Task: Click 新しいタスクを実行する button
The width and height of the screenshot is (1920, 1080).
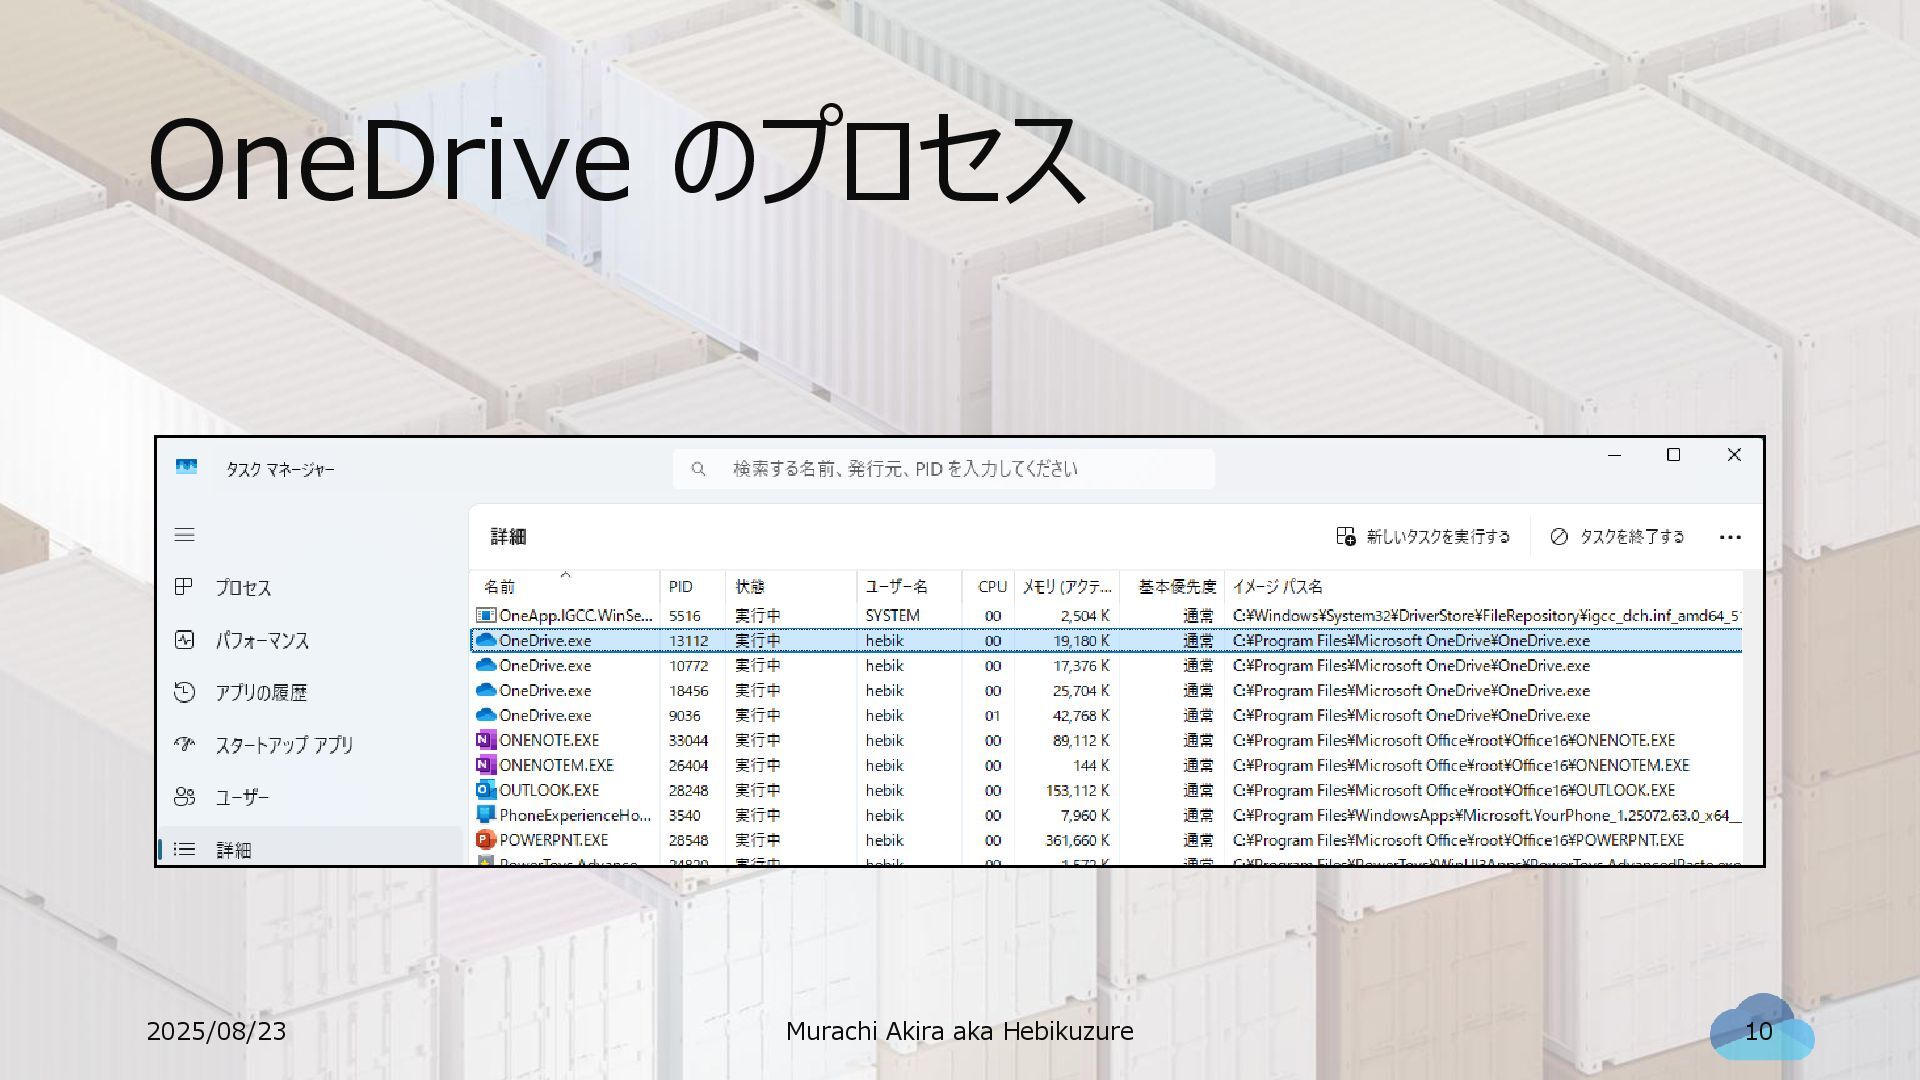Action: 1423,537
